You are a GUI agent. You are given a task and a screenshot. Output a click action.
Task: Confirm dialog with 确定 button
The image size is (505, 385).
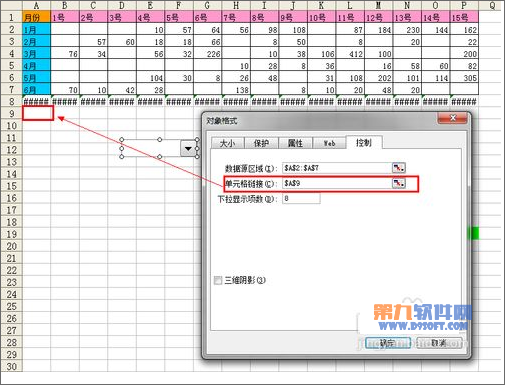tap(387, 343)
